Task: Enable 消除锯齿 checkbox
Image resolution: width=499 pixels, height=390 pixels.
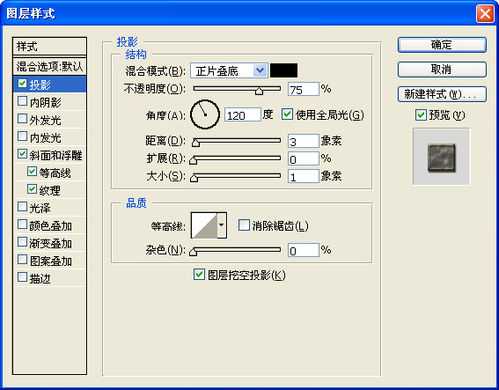Action: (244, 225)
